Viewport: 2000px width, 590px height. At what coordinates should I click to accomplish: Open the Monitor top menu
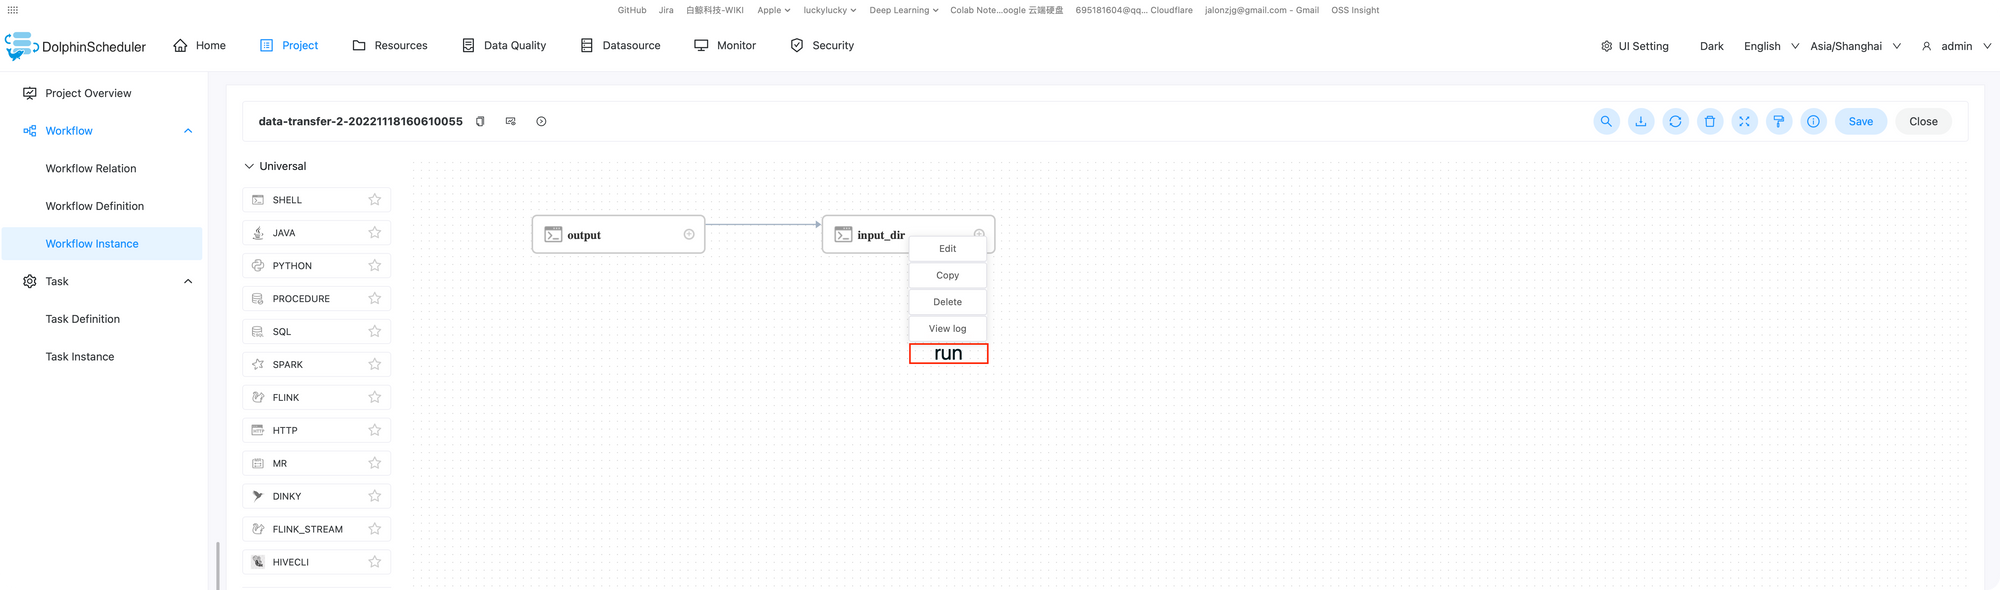[725, 46]
